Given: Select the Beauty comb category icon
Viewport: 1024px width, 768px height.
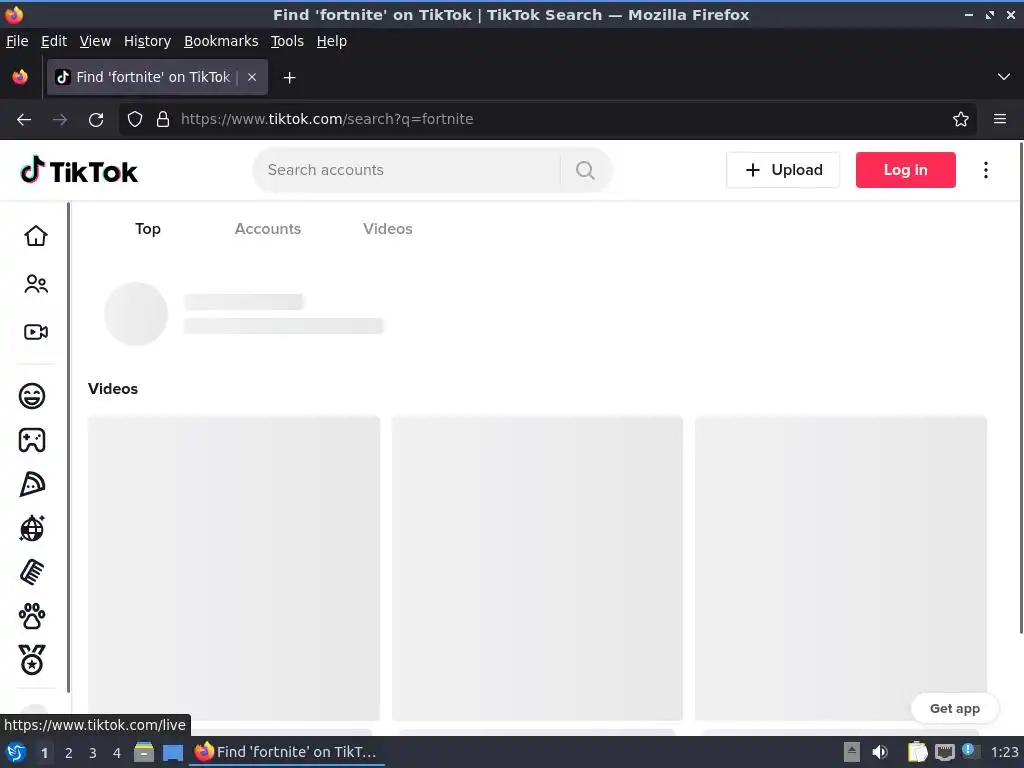Looking at the screenshot, I should (x=32, y=572).
